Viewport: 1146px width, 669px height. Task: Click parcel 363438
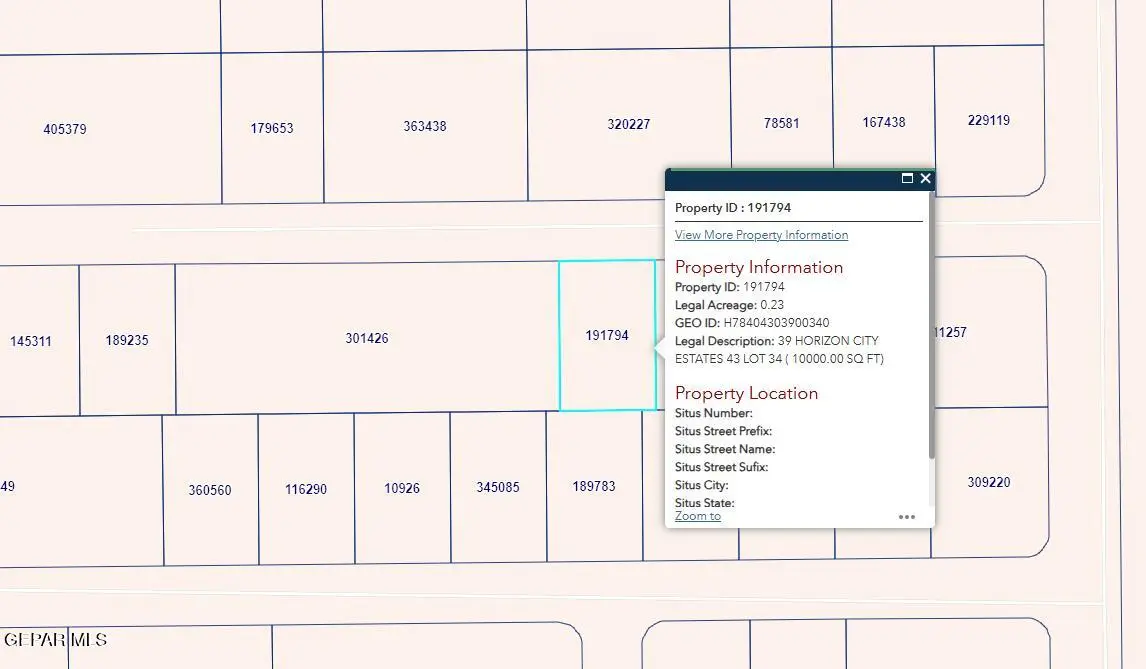423,126
